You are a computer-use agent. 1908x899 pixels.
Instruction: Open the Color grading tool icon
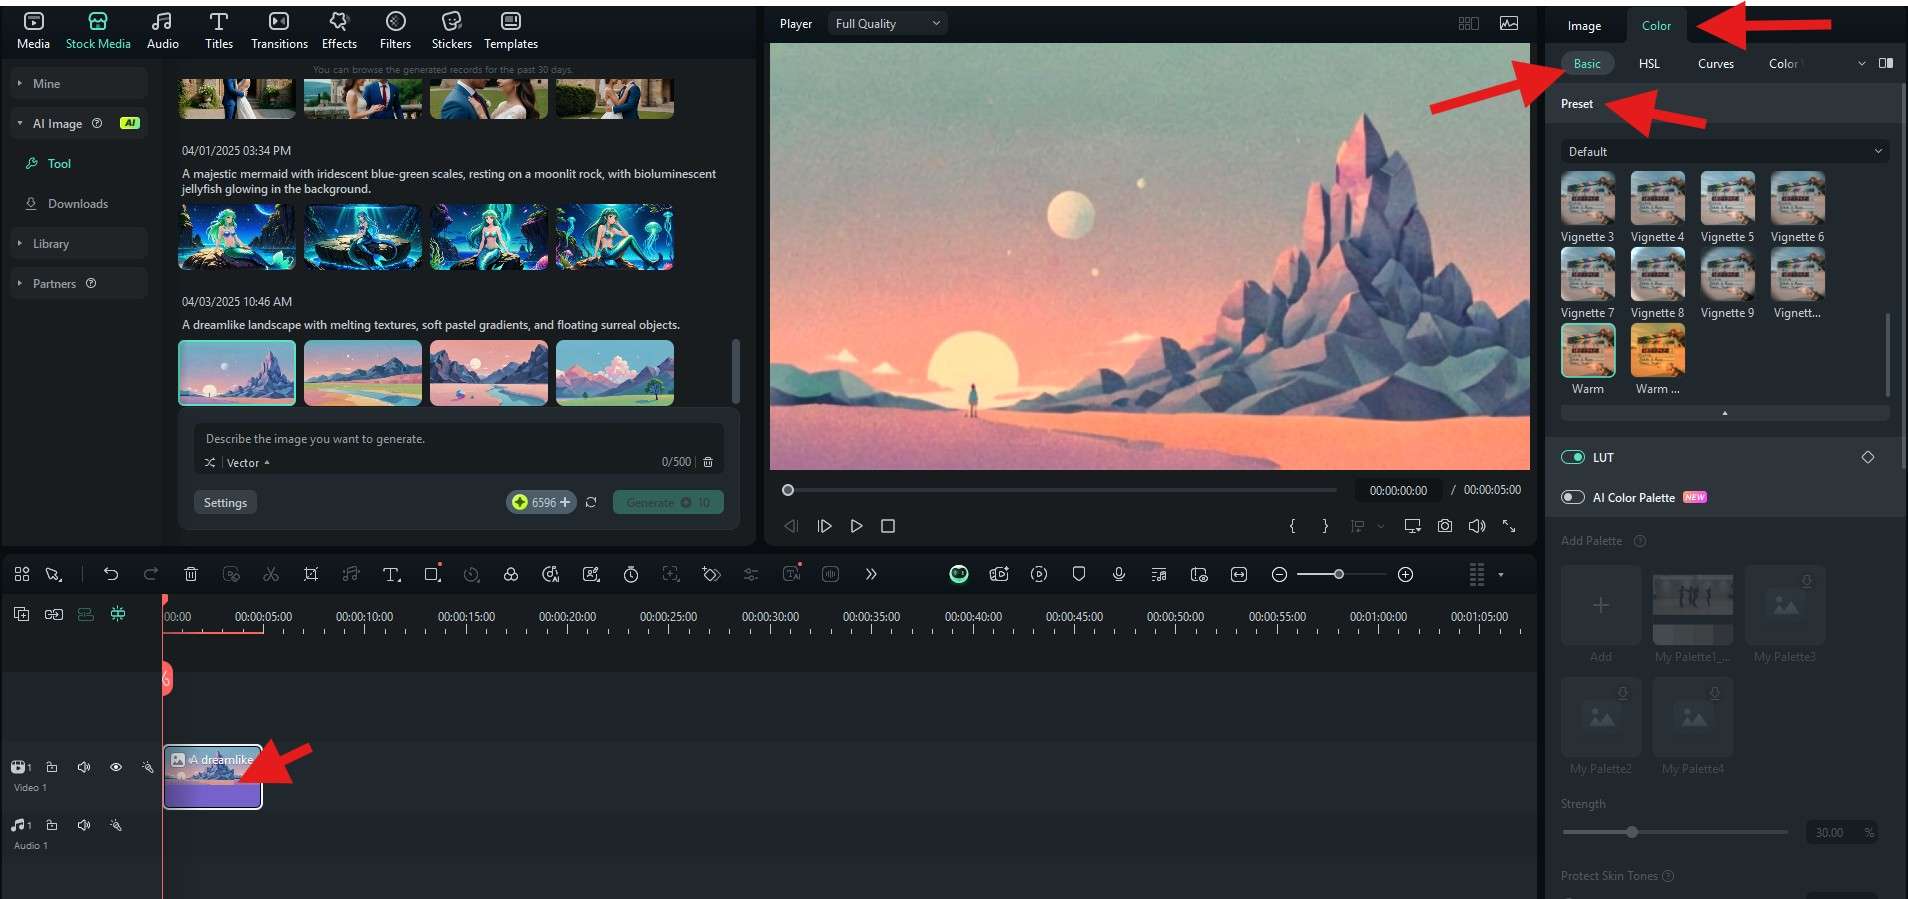(511, 575)
